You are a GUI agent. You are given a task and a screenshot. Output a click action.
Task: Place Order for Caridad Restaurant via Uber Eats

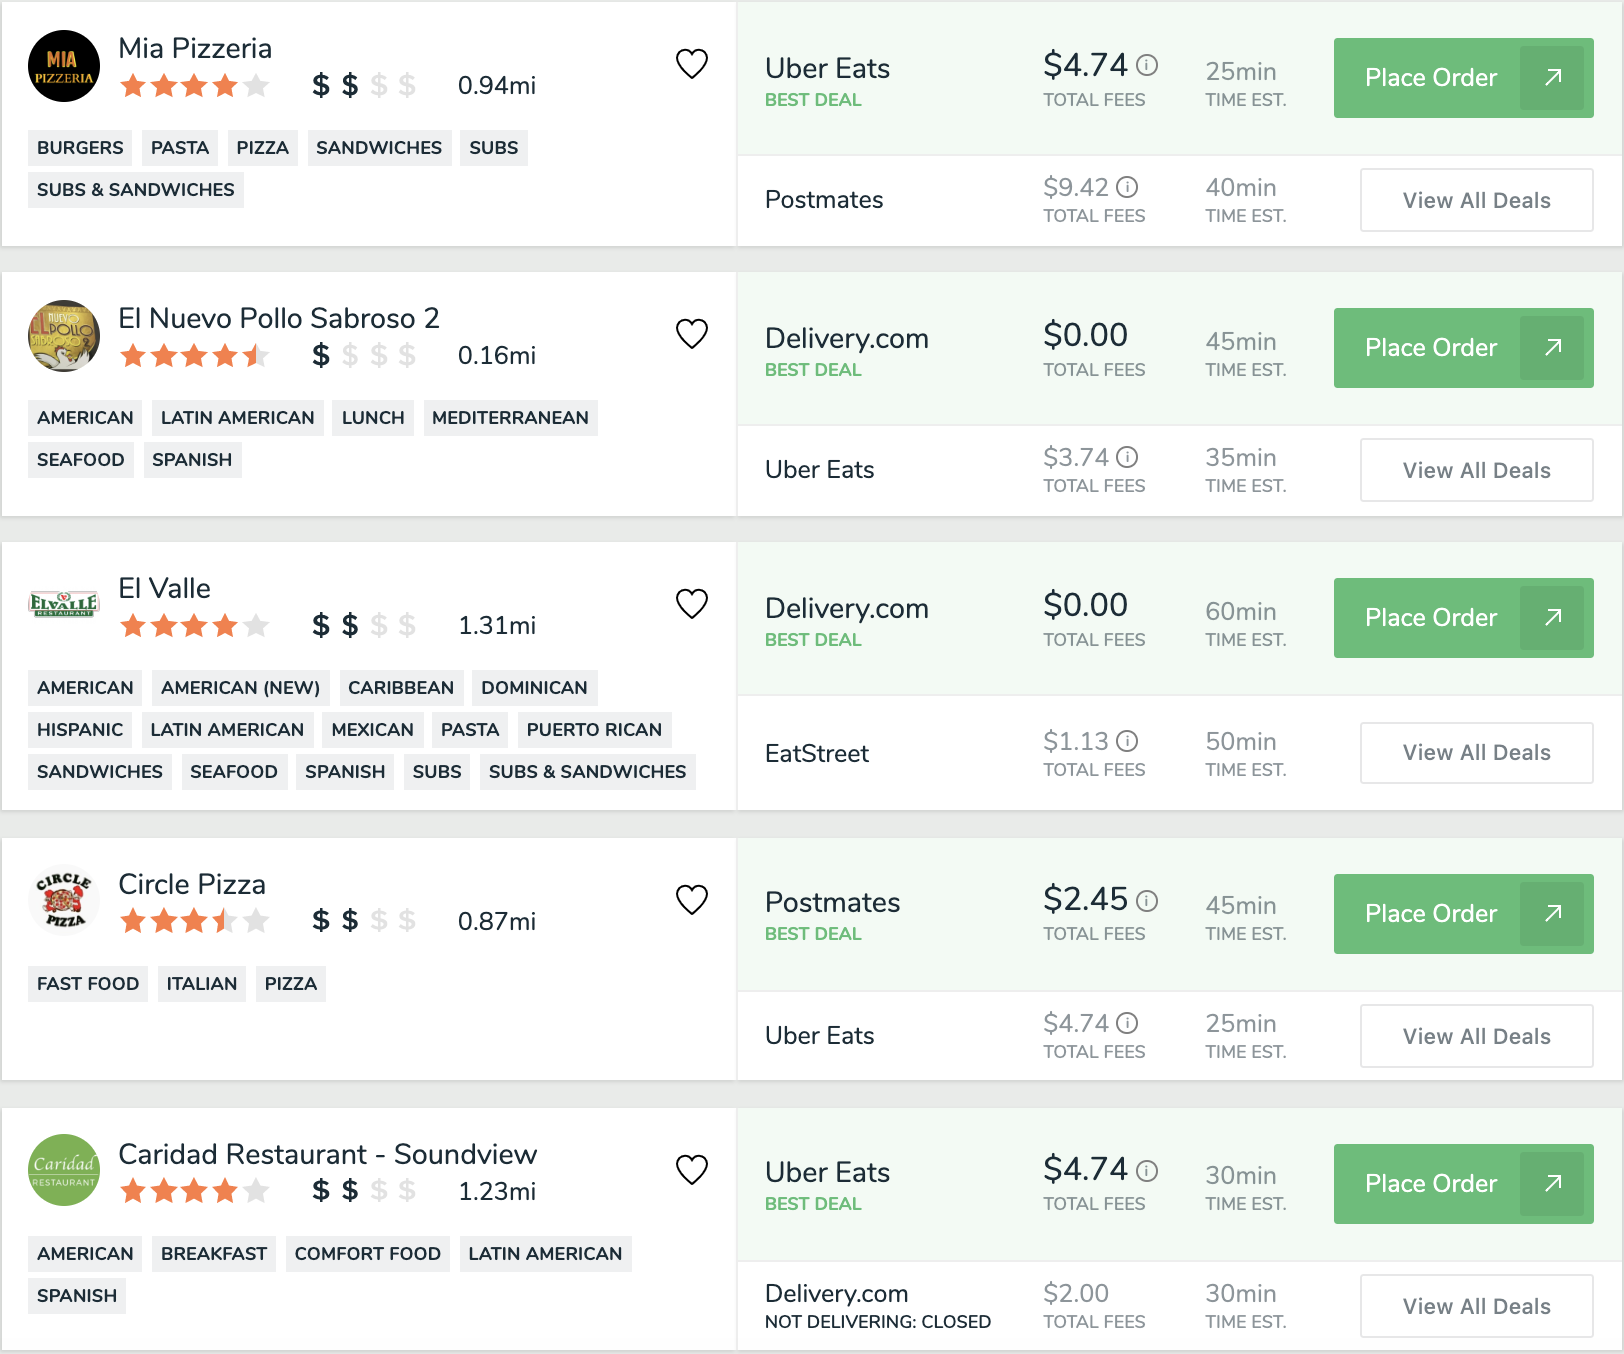coord(1463,1184)
